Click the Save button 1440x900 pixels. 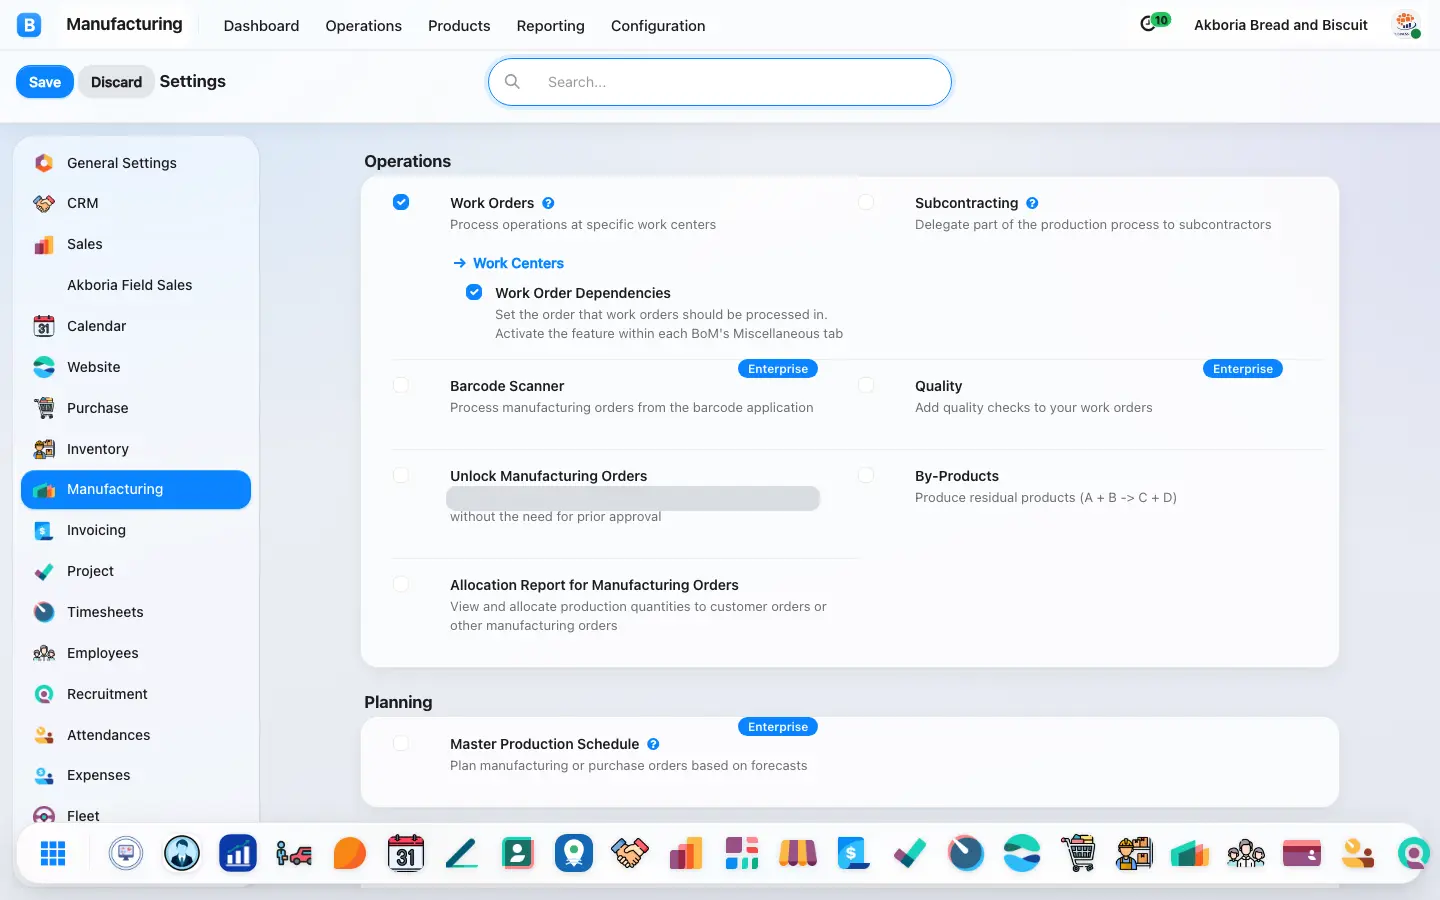[x=45, y=82]
